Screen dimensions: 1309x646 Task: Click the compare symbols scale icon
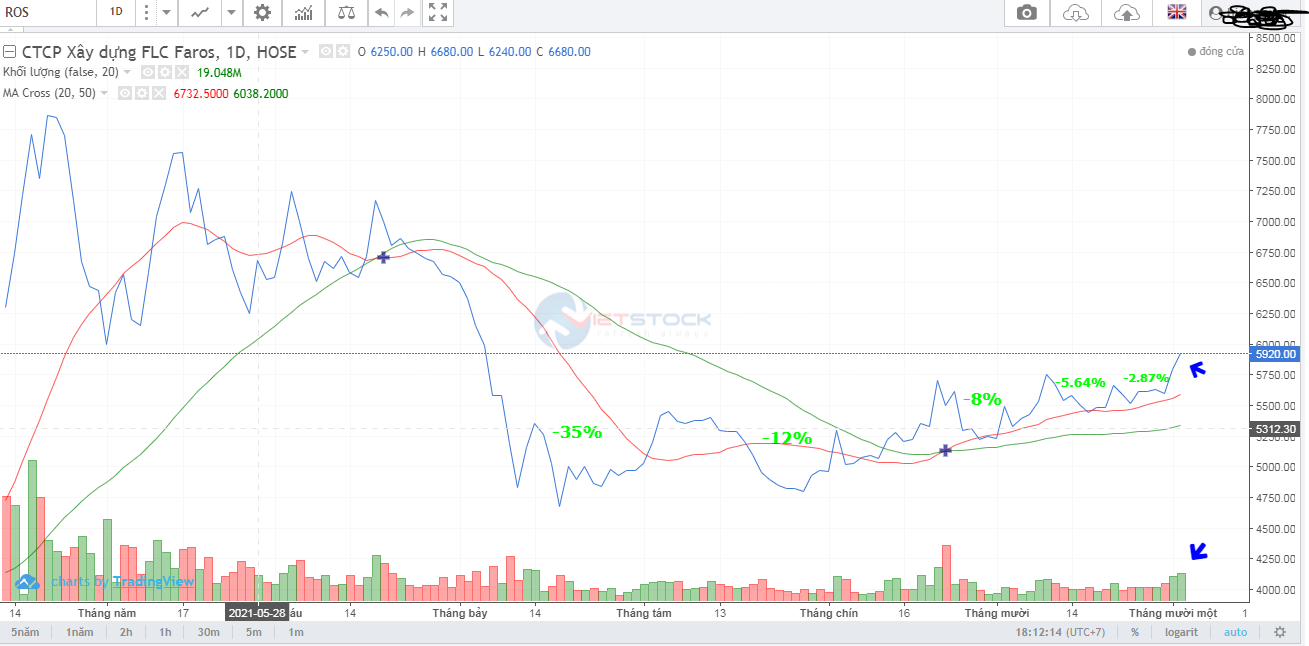point(346,13)
